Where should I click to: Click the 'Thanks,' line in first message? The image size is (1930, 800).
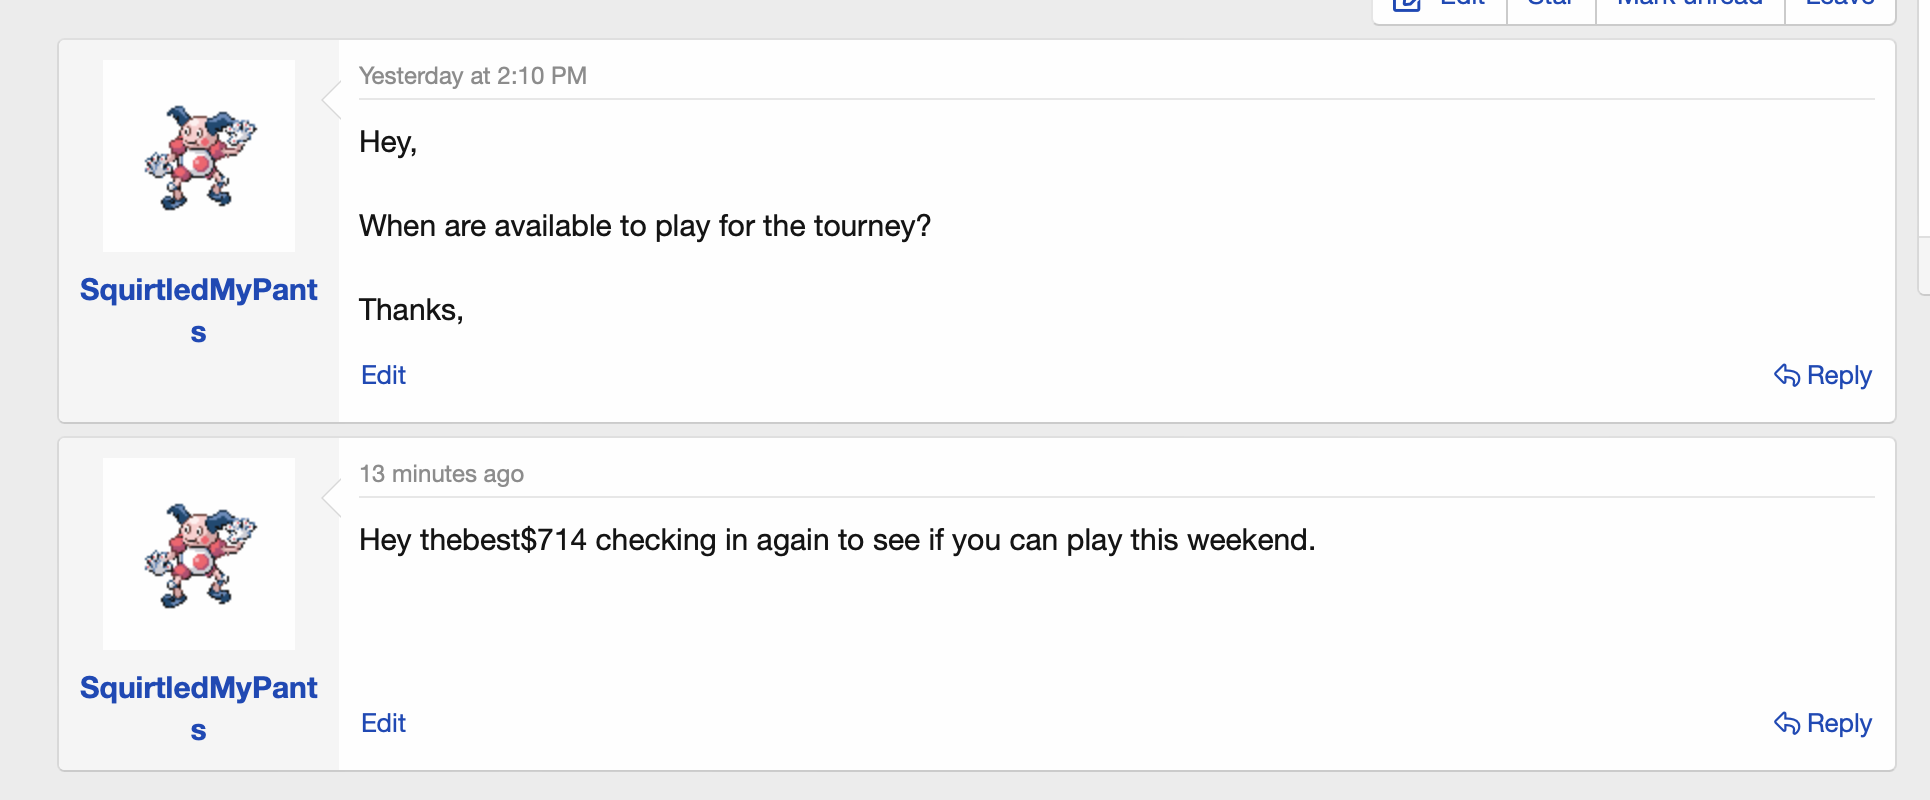click(410, 310)
